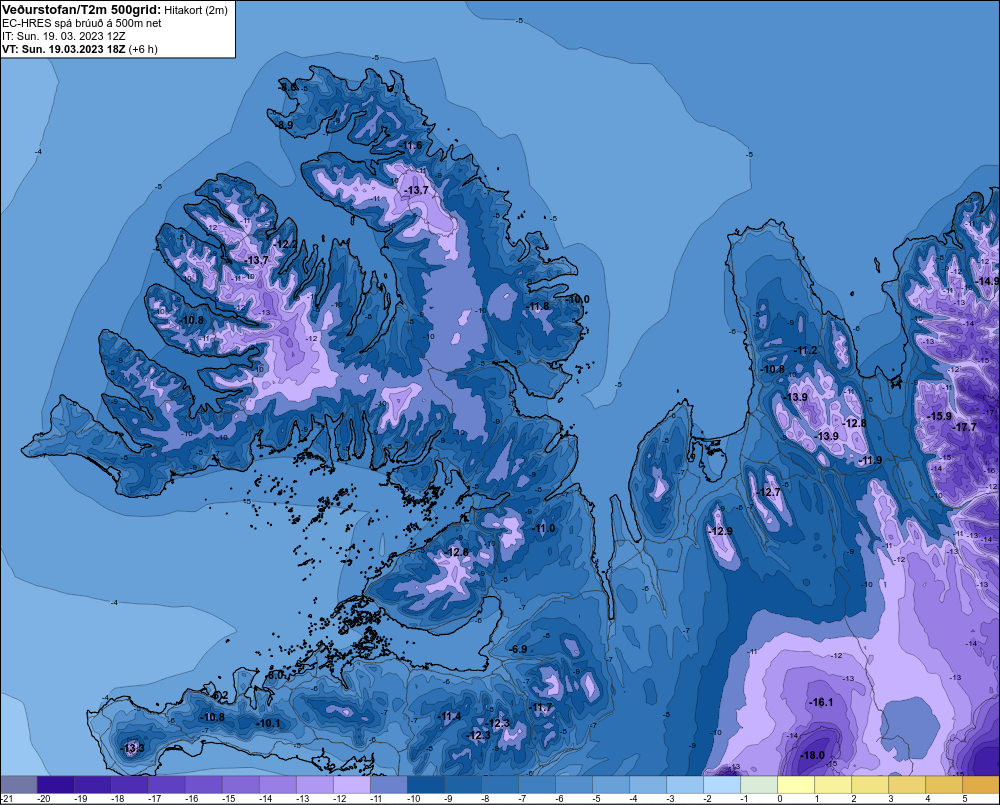Pick the legend swatch between -14 and -13

[278, 785]
